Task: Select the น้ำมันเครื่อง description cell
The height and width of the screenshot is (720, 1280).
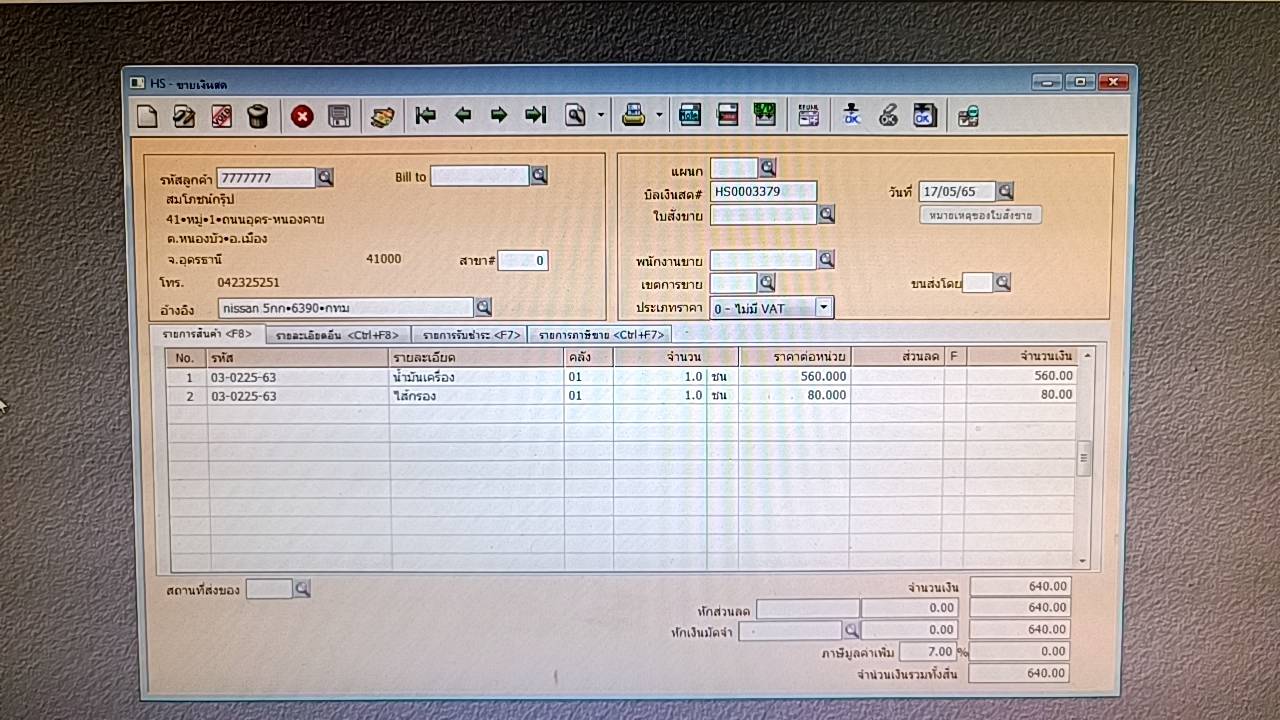Action: 476,377
